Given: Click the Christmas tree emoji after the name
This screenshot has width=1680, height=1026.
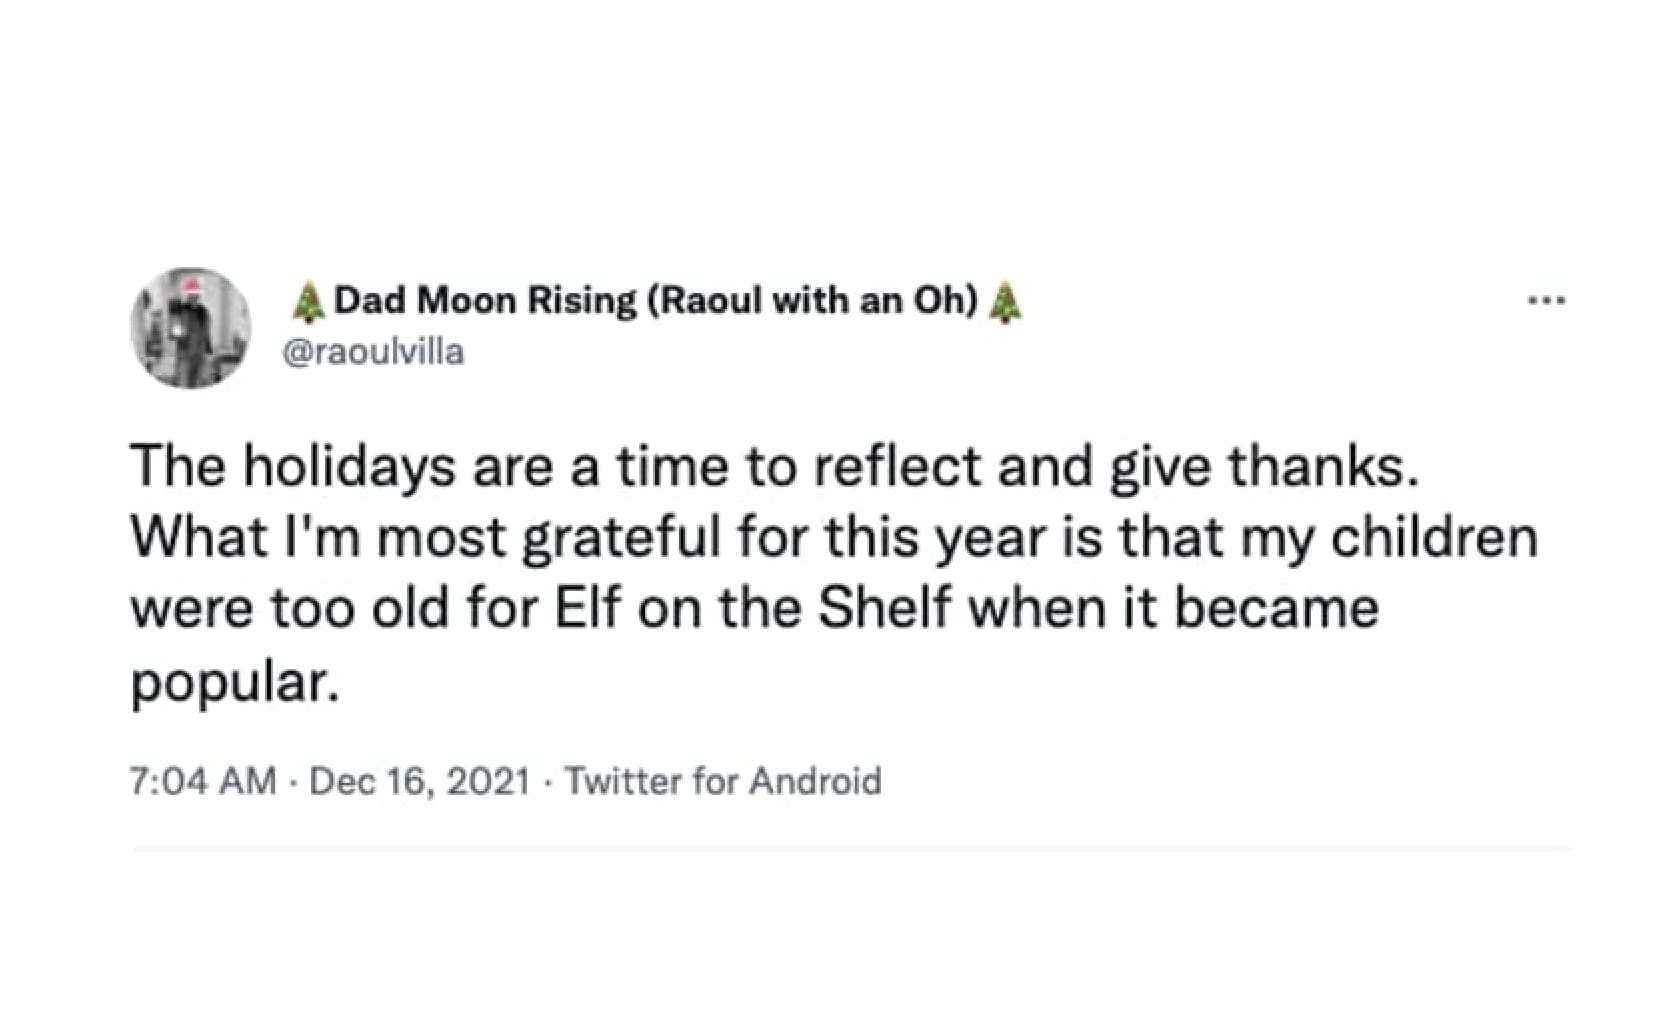Looking at the screenshot, I should (x=1005, y=301).
